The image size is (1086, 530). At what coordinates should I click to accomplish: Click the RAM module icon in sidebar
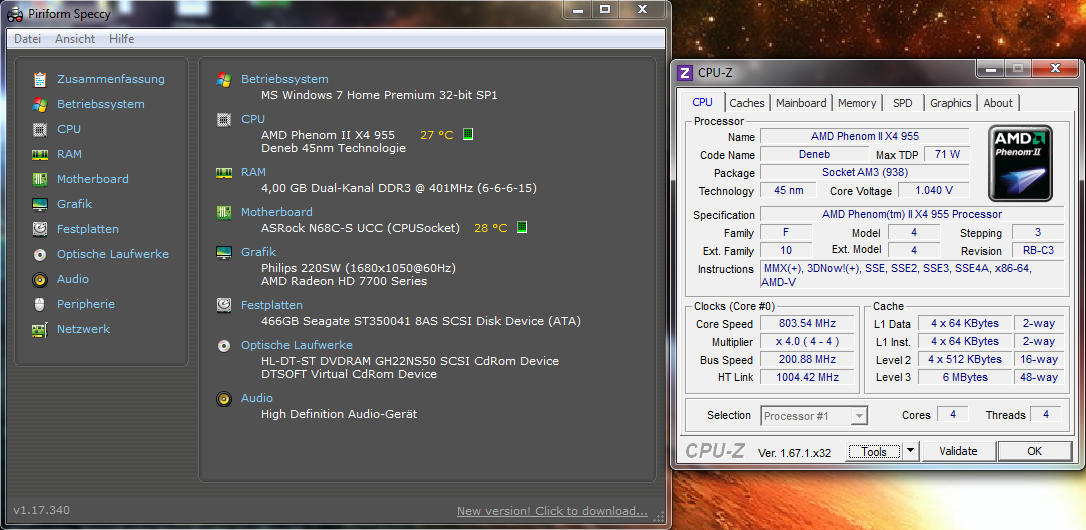(40, 154)
